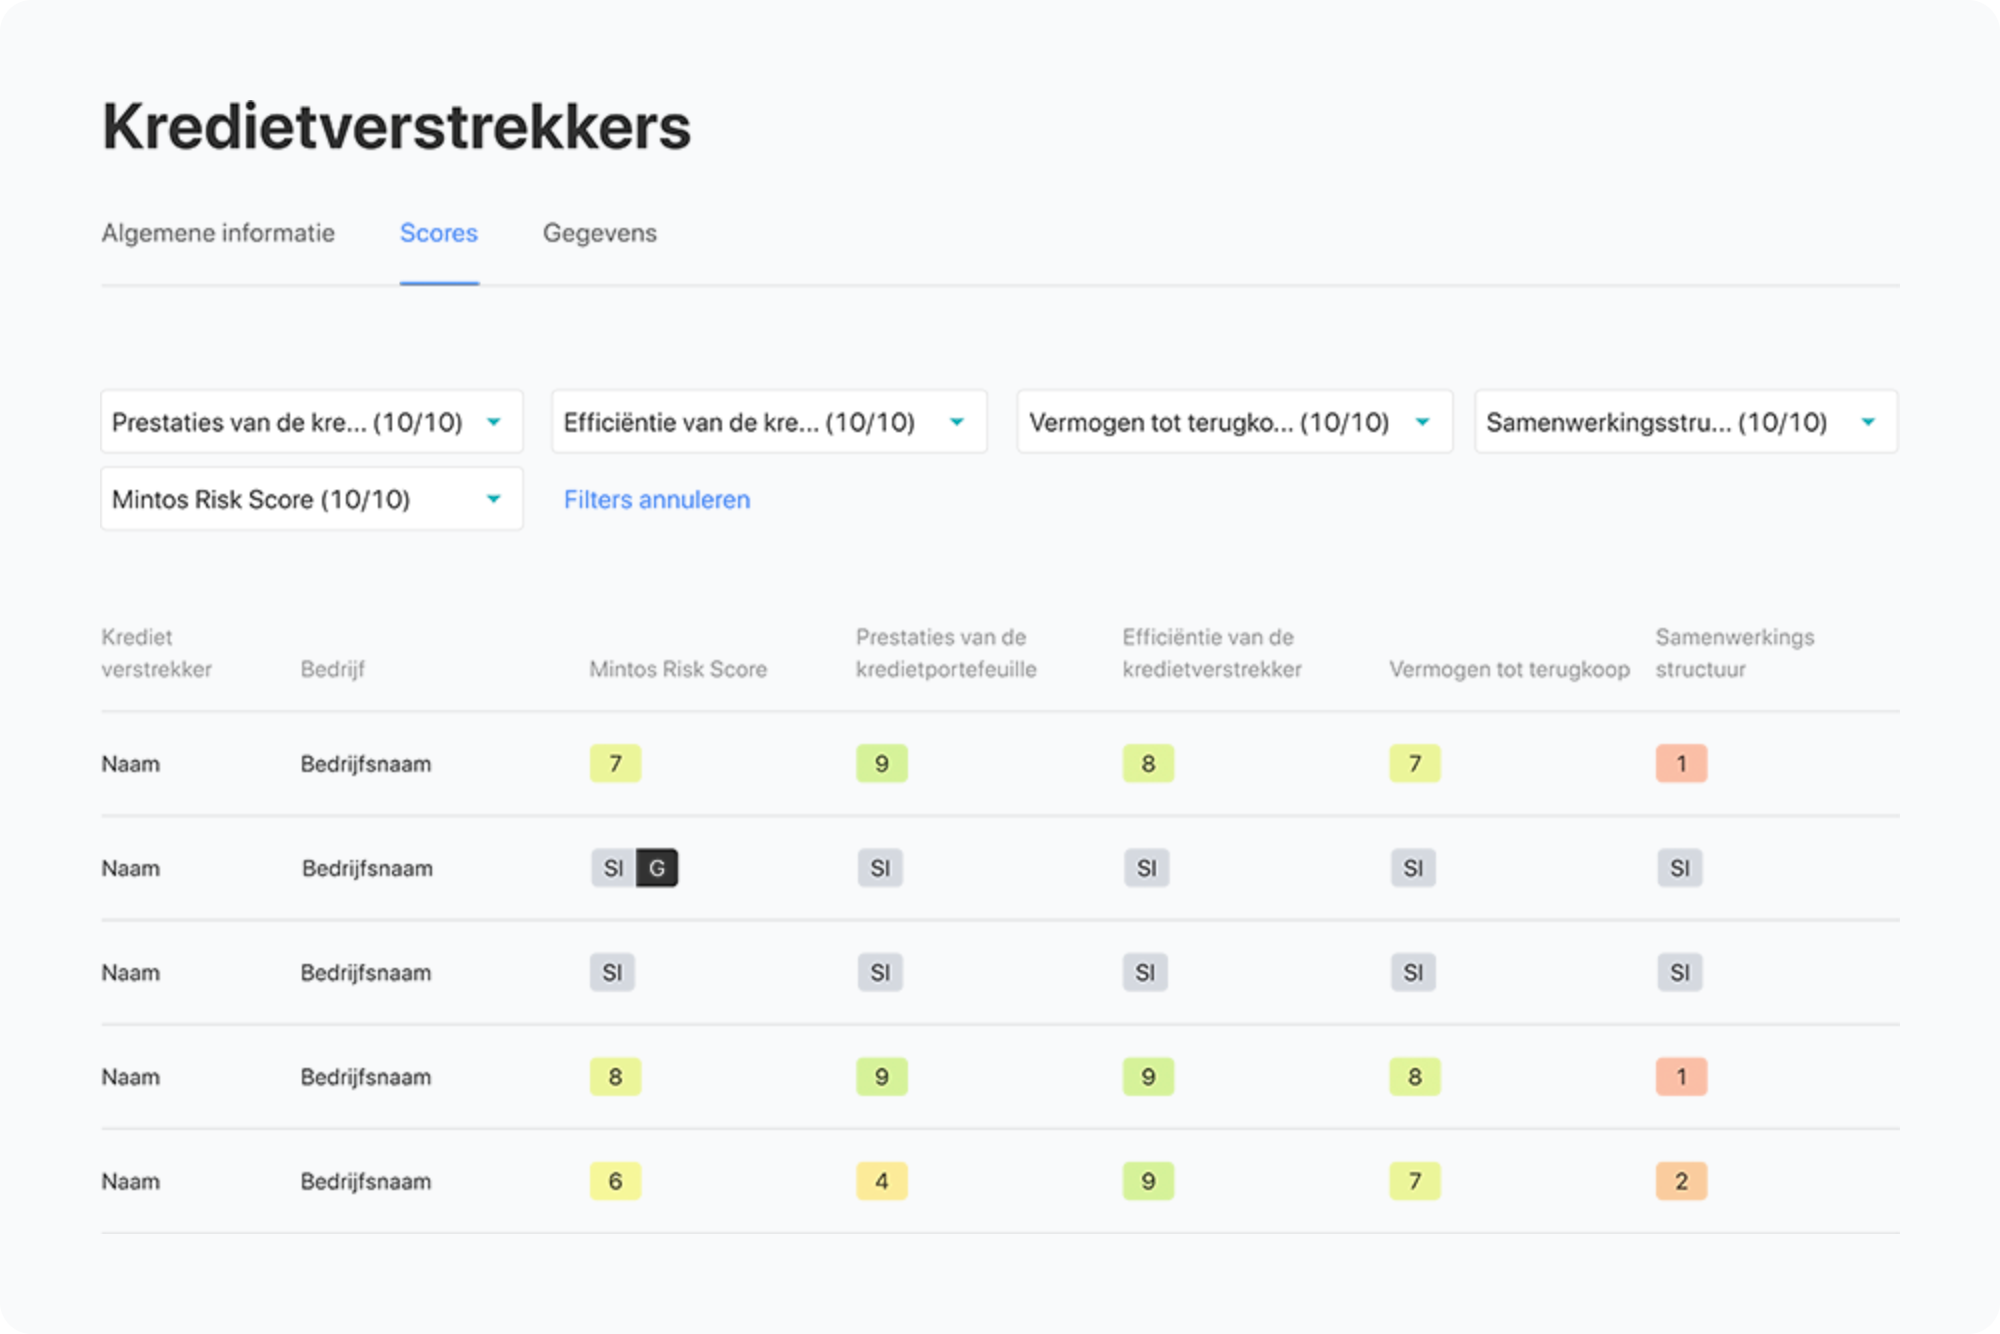The image size is (2000, 1334).
Task: Open the Algemene informatie tab
Action: pyautogui.click(x=218, y=233)
